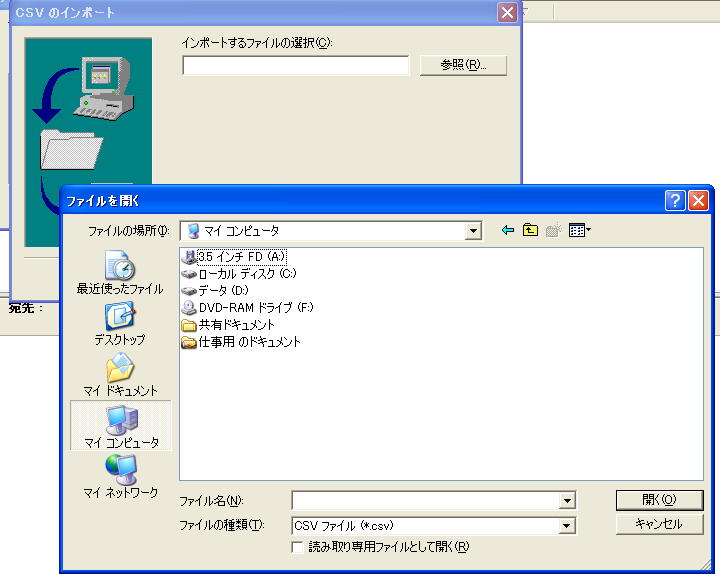The image size is (720, 574).
Task: Select the DVD-RAM ドライブ (F:) icon
Action: 189,307
